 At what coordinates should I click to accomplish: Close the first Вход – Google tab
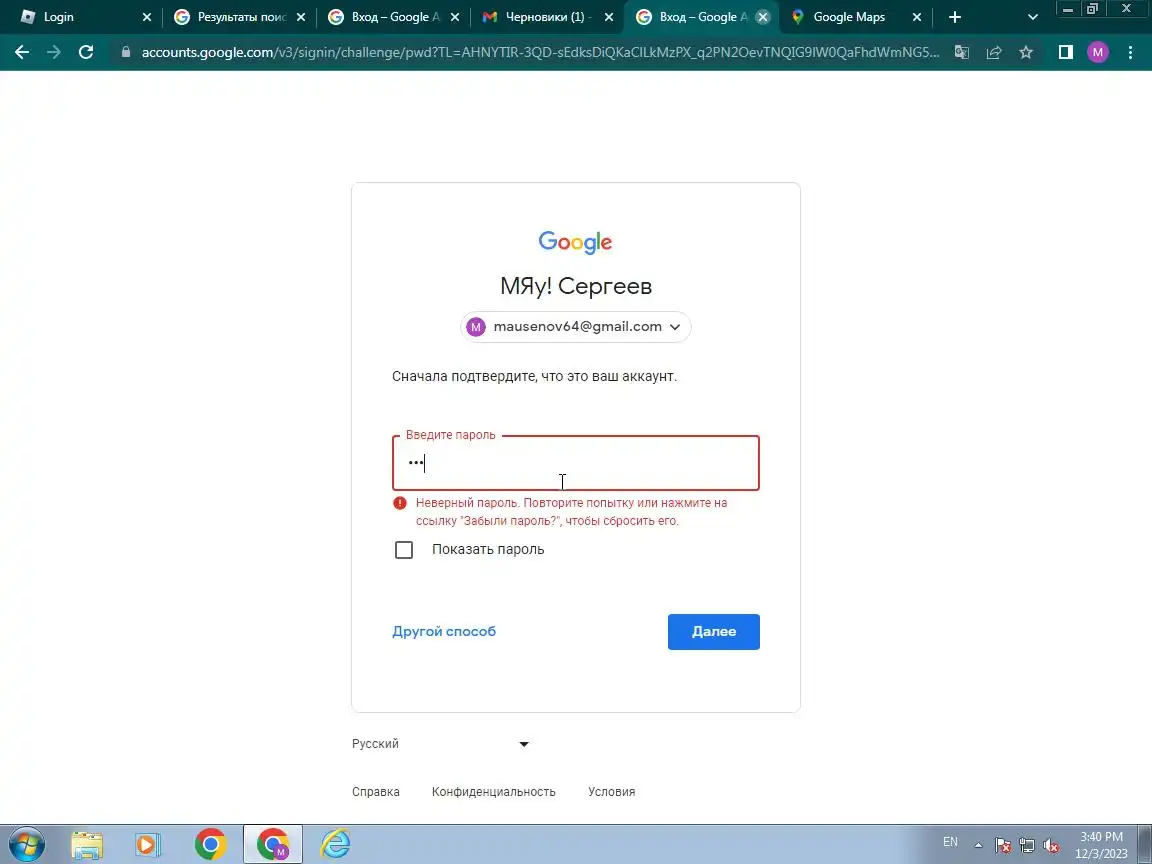(x=455, y=17)
